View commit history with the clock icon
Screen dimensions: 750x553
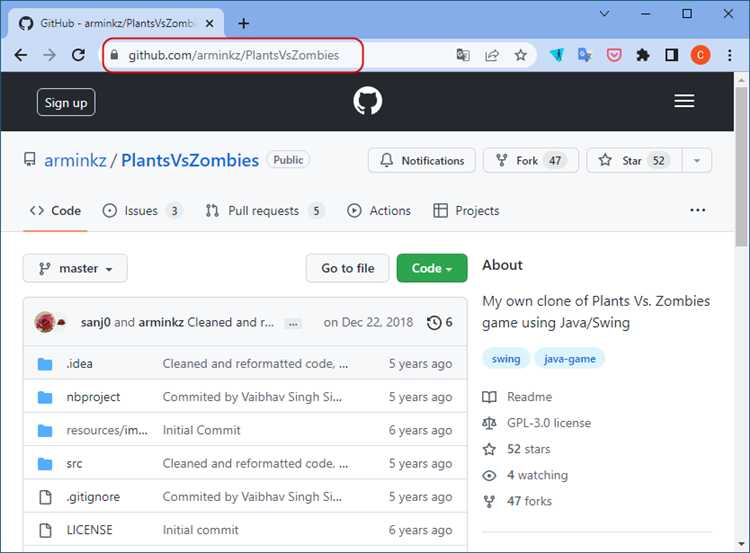click(x=440, y=322)
